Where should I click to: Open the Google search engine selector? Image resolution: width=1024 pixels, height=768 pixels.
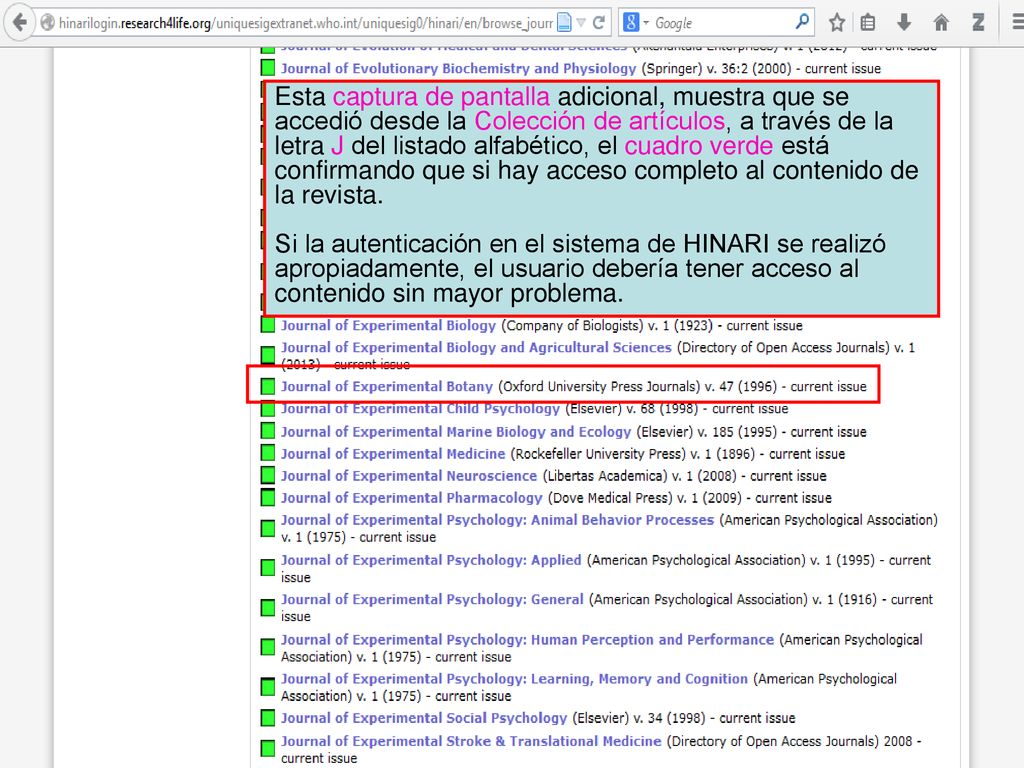pos(636,23)
